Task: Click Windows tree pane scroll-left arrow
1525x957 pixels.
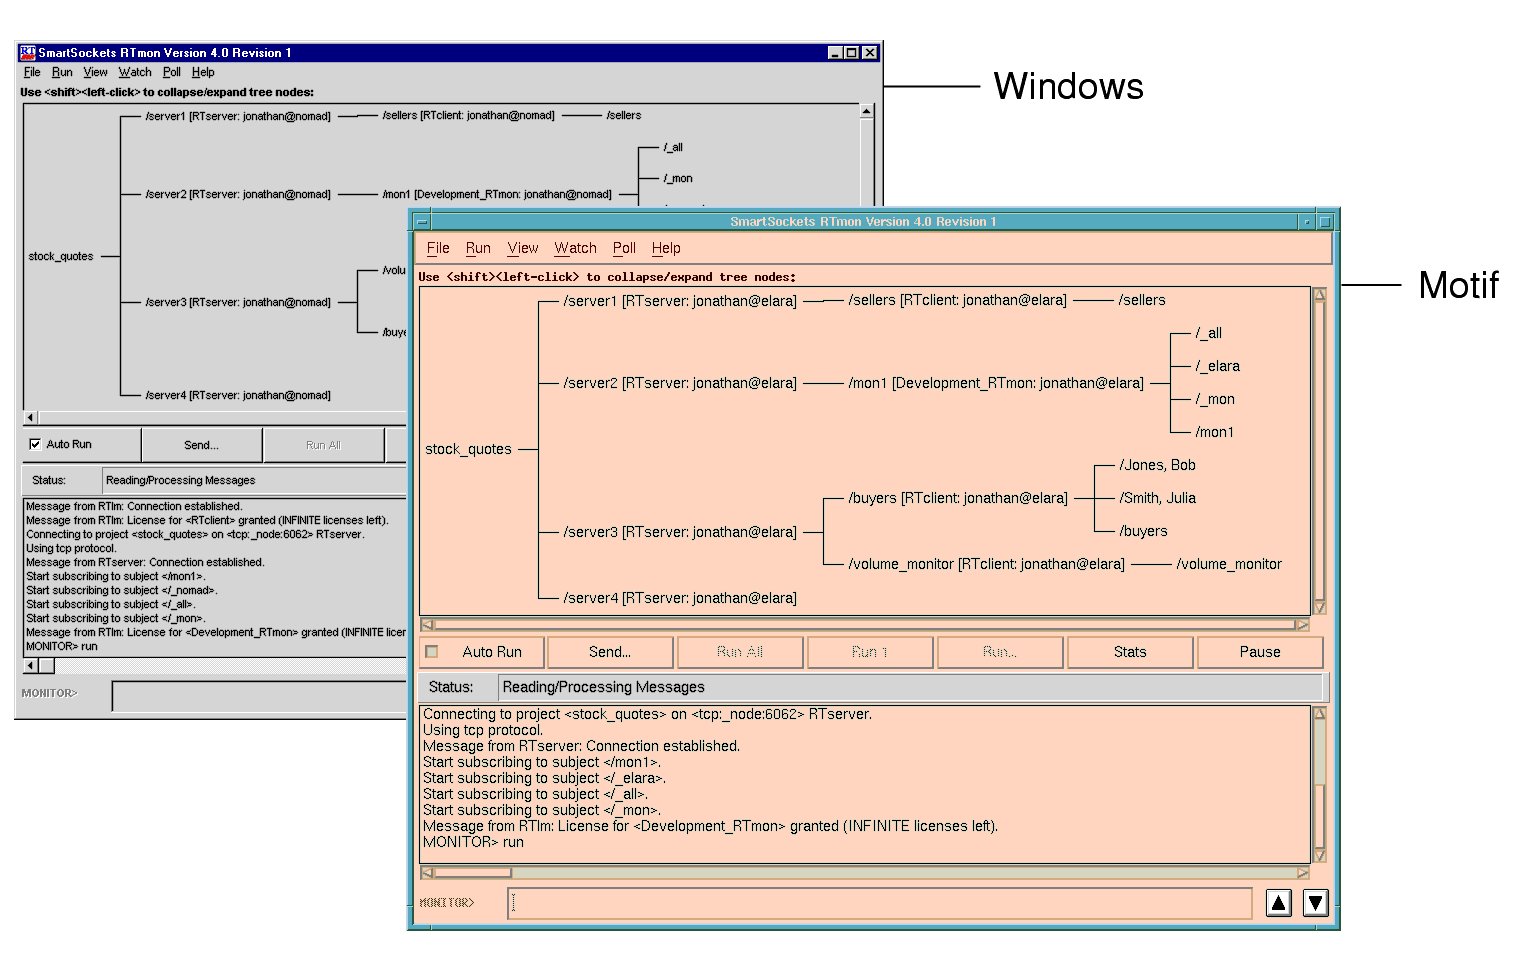Action: 30,417
